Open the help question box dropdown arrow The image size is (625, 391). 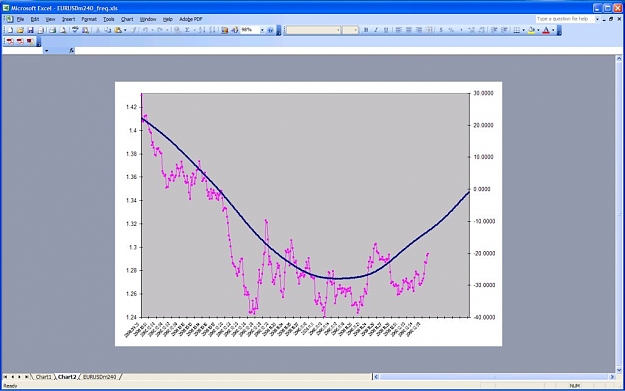coord(597,19)
